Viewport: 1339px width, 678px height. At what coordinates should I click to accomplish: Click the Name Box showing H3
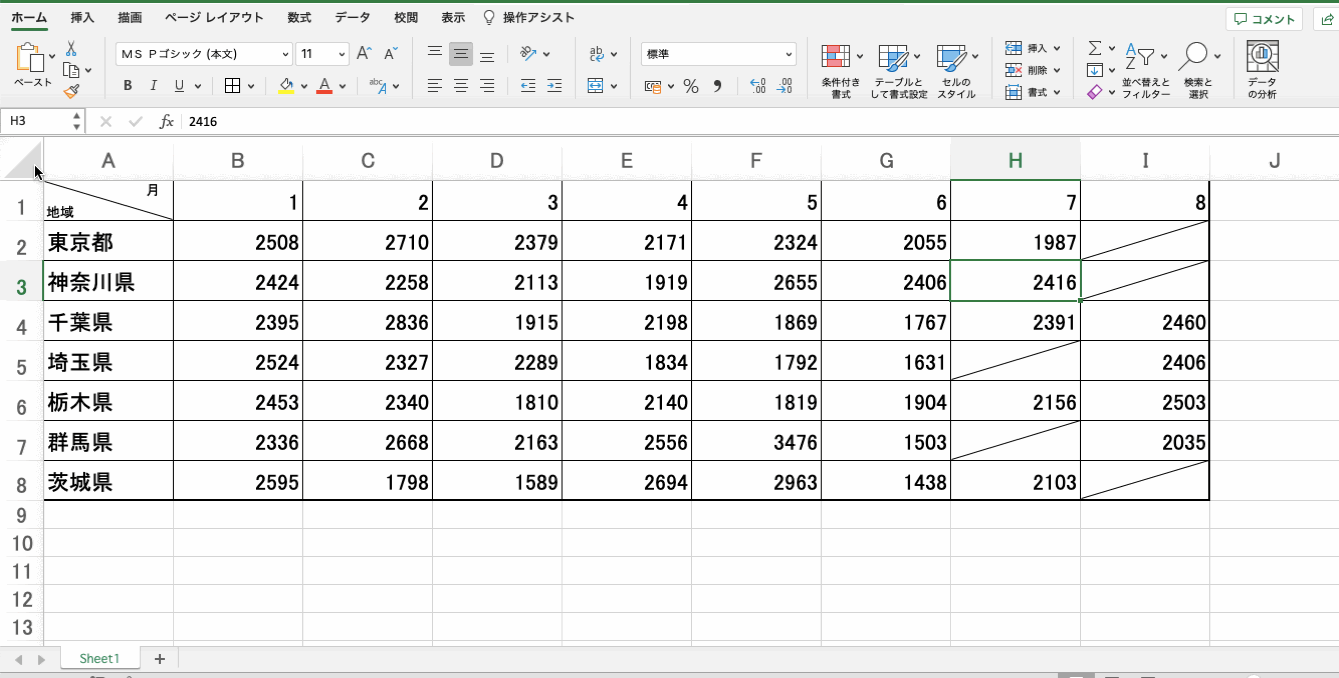point(37,121)
